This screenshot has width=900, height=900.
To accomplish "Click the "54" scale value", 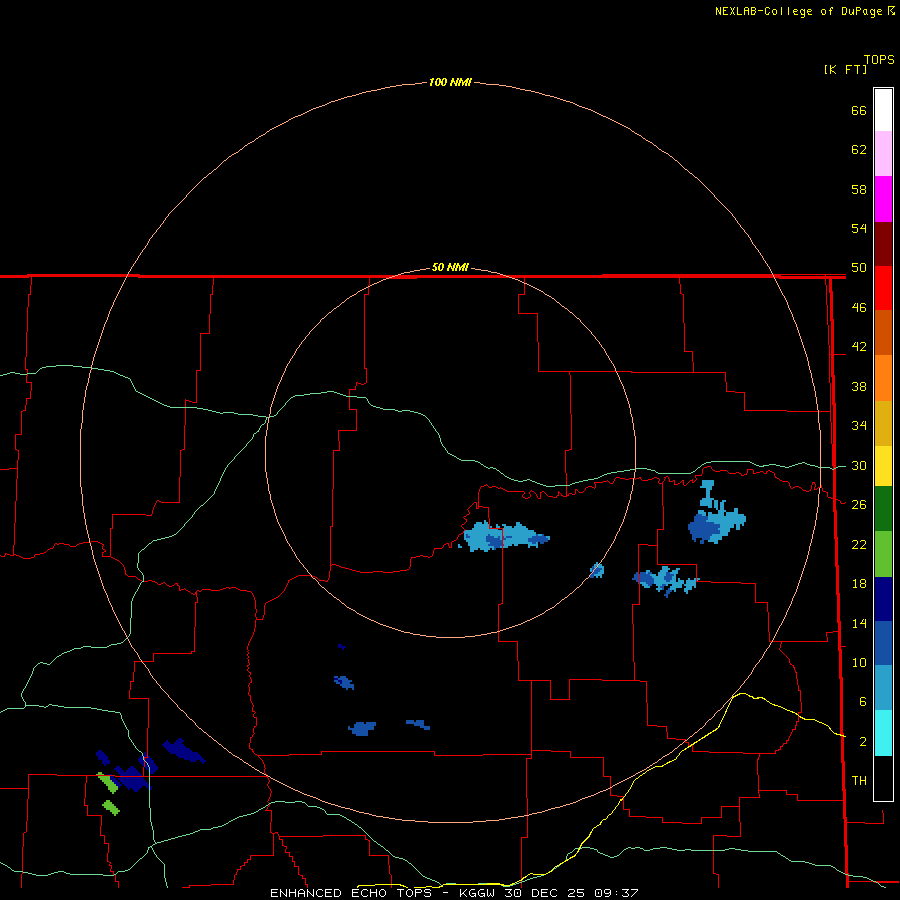I will pos(859,228).
